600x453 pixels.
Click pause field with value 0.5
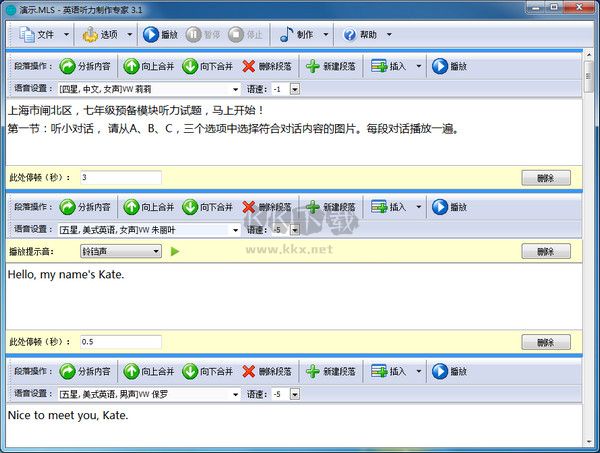(121, 342)
